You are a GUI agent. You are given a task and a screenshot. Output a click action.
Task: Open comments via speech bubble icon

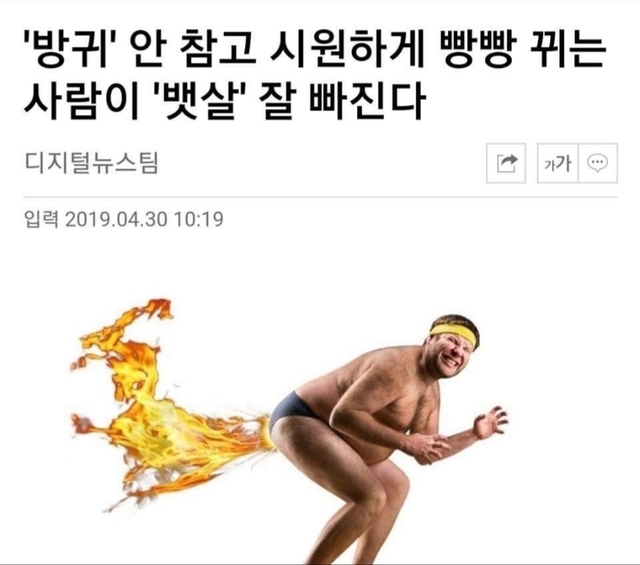(x=598, y=163)
